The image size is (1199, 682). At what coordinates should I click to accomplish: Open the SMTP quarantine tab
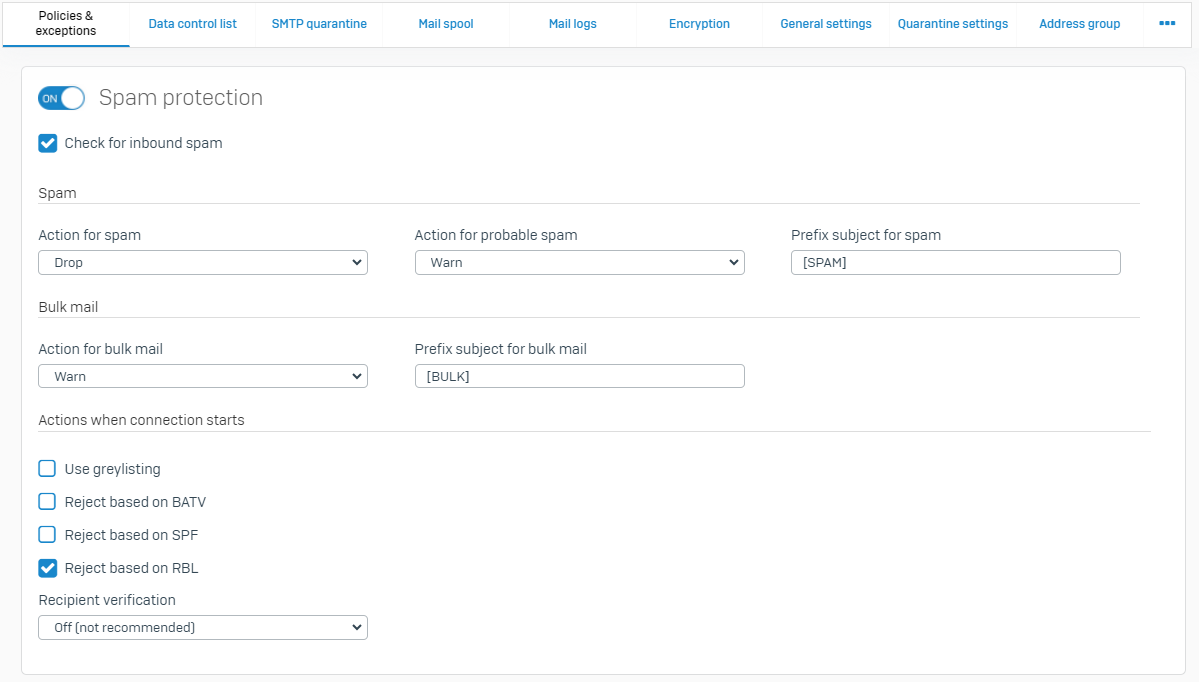click(319, 24)
